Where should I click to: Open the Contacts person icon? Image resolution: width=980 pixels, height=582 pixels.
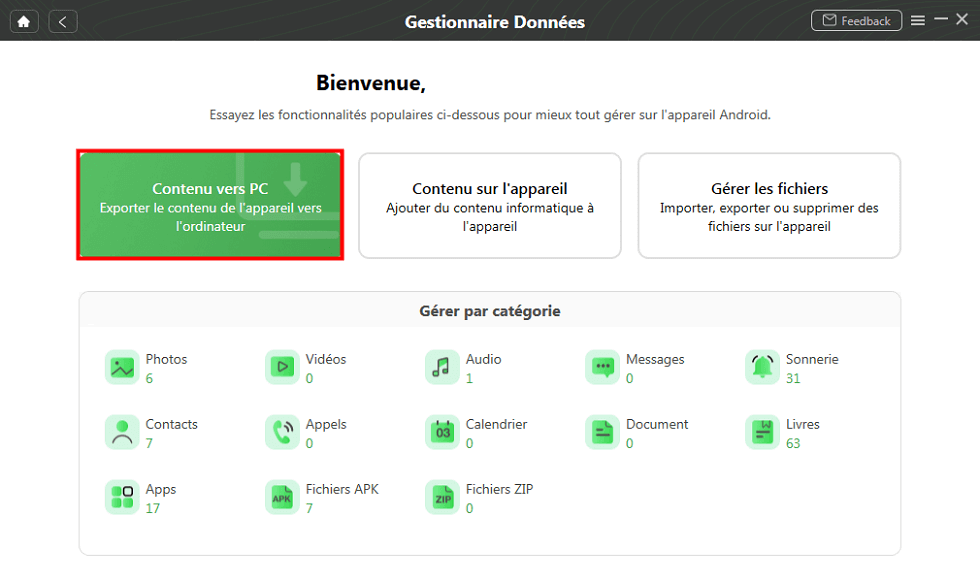coord(122,432)
